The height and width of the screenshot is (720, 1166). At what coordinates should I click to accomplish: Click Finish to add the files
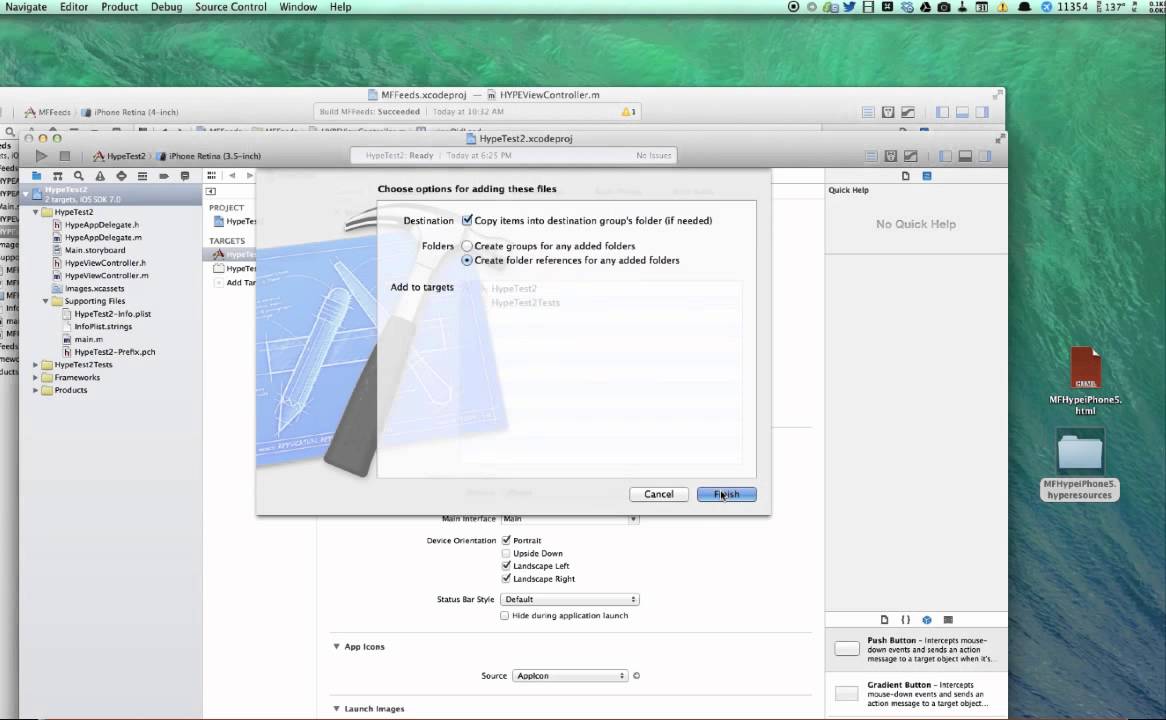pyautogui.click(x=727, y=495)
